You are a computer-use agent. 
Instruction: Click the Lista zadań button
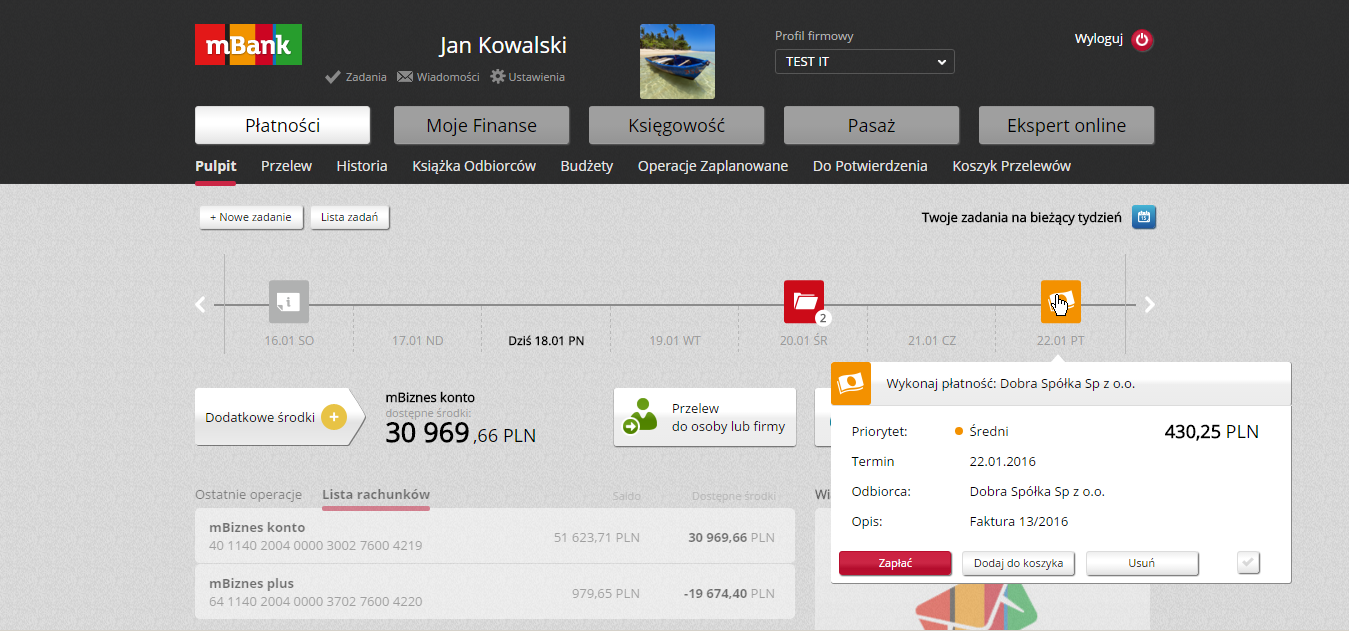[350, 217]
